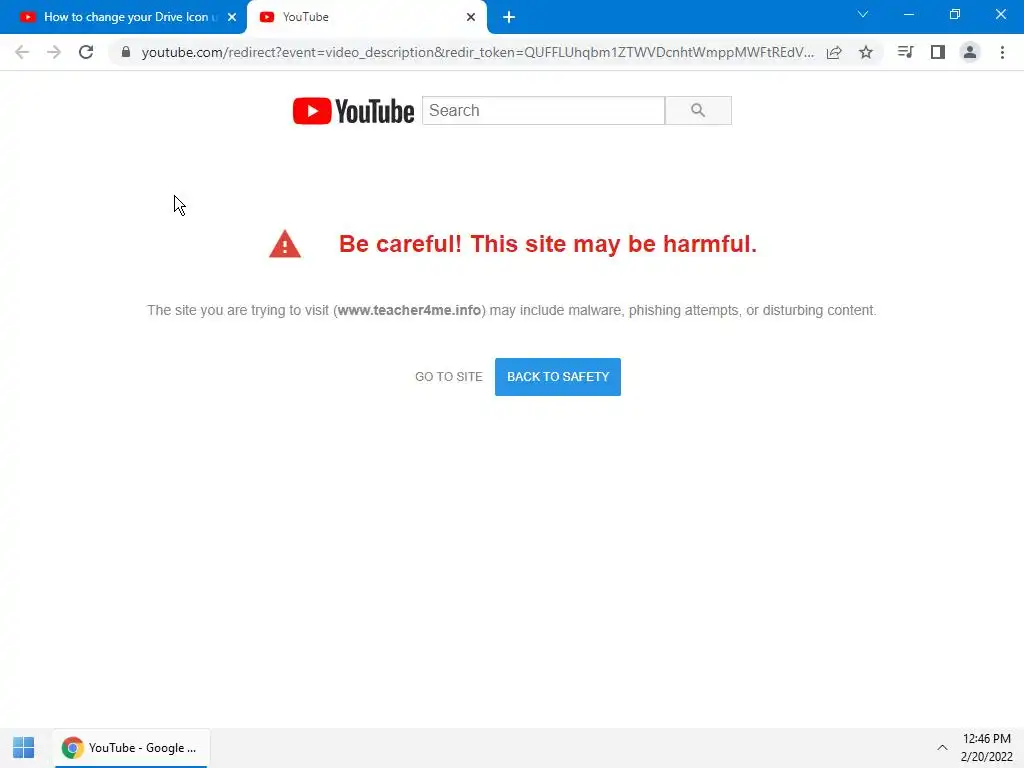The image size is (1024, 768).
Task: Open the Chrome profile avatar
Action: tap(970, 52)
